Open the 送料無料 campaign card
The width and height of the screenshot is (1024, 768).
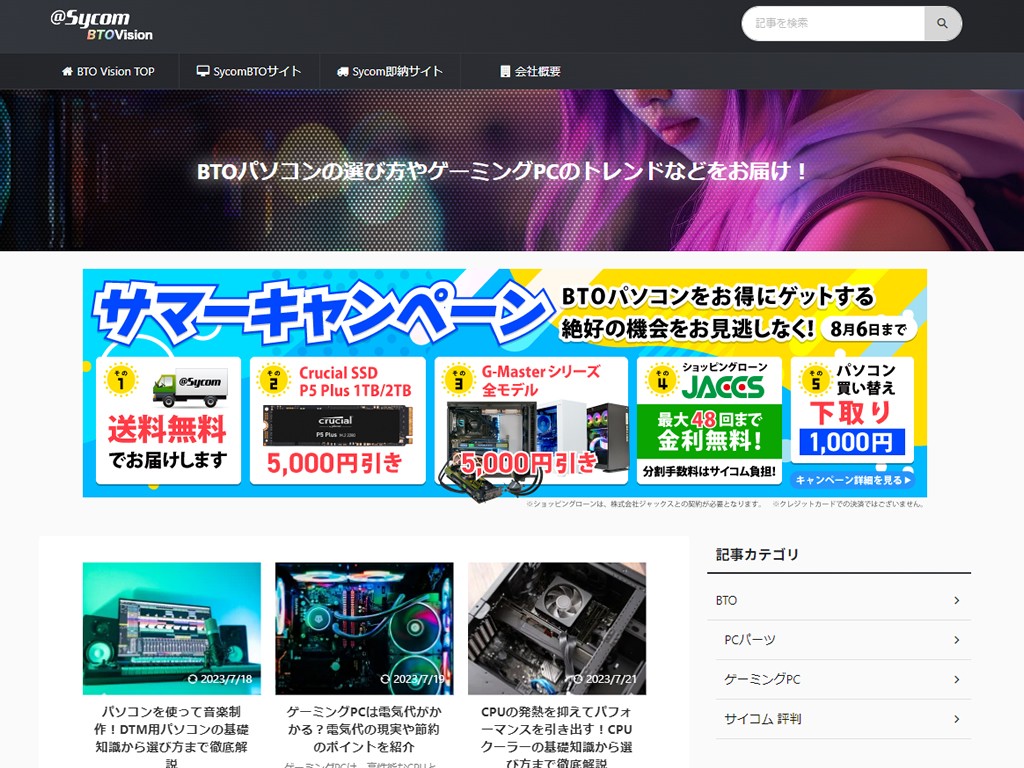click(168, 420)
